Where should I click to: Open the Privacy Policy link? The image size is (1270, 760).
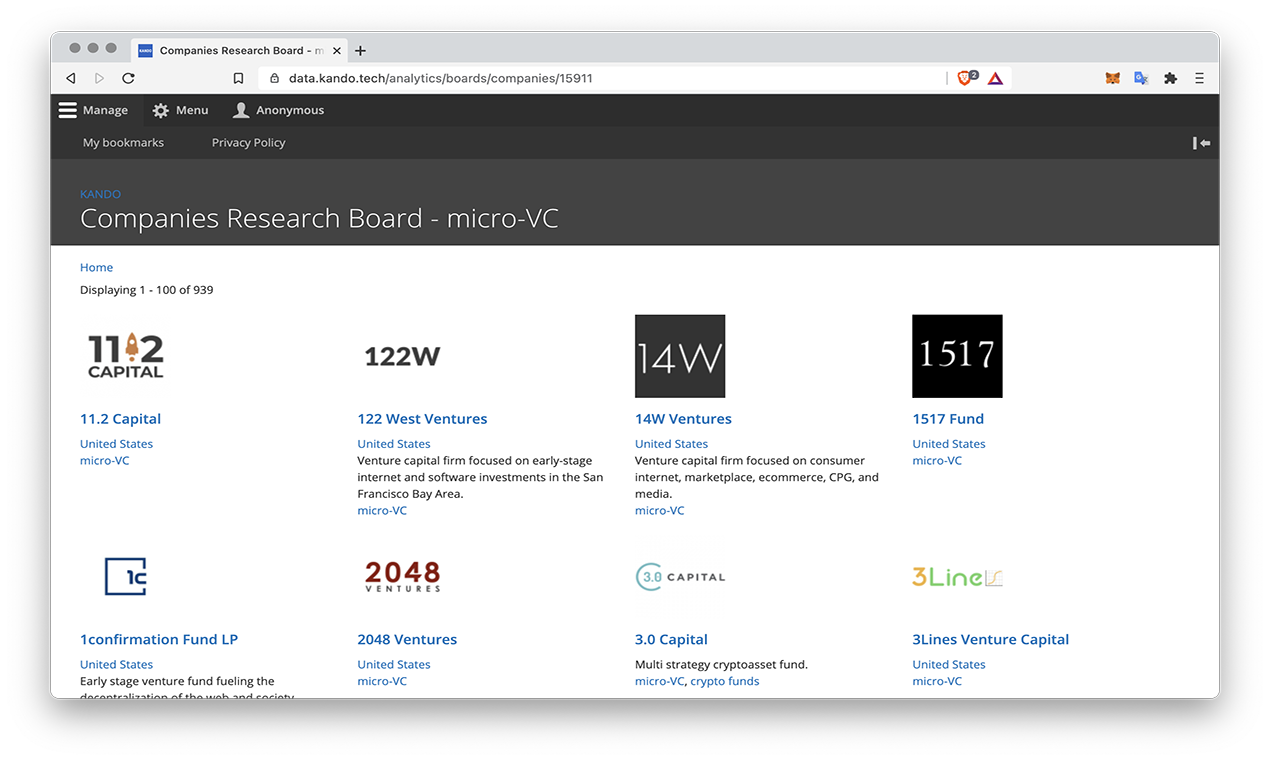248,142
